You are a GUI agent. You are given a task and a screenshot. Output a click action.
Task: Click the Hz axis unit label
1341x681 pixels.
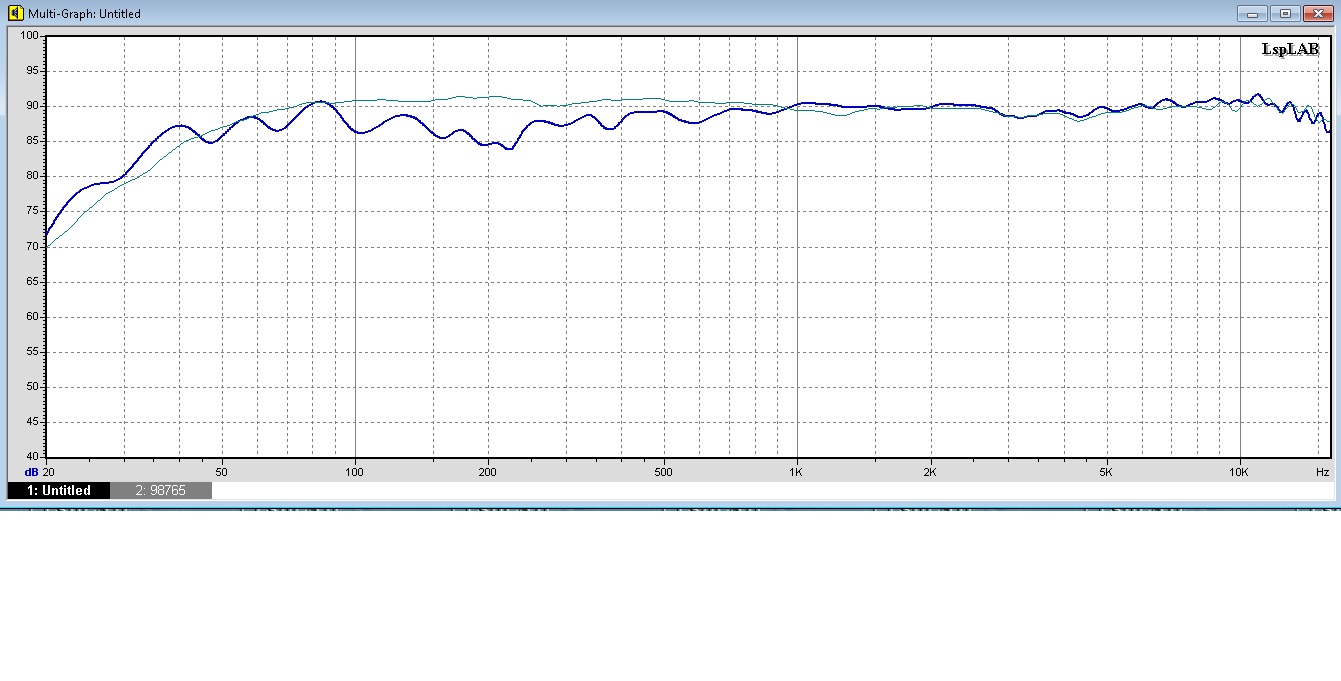pyautogui.click(x=1322, y=471)
